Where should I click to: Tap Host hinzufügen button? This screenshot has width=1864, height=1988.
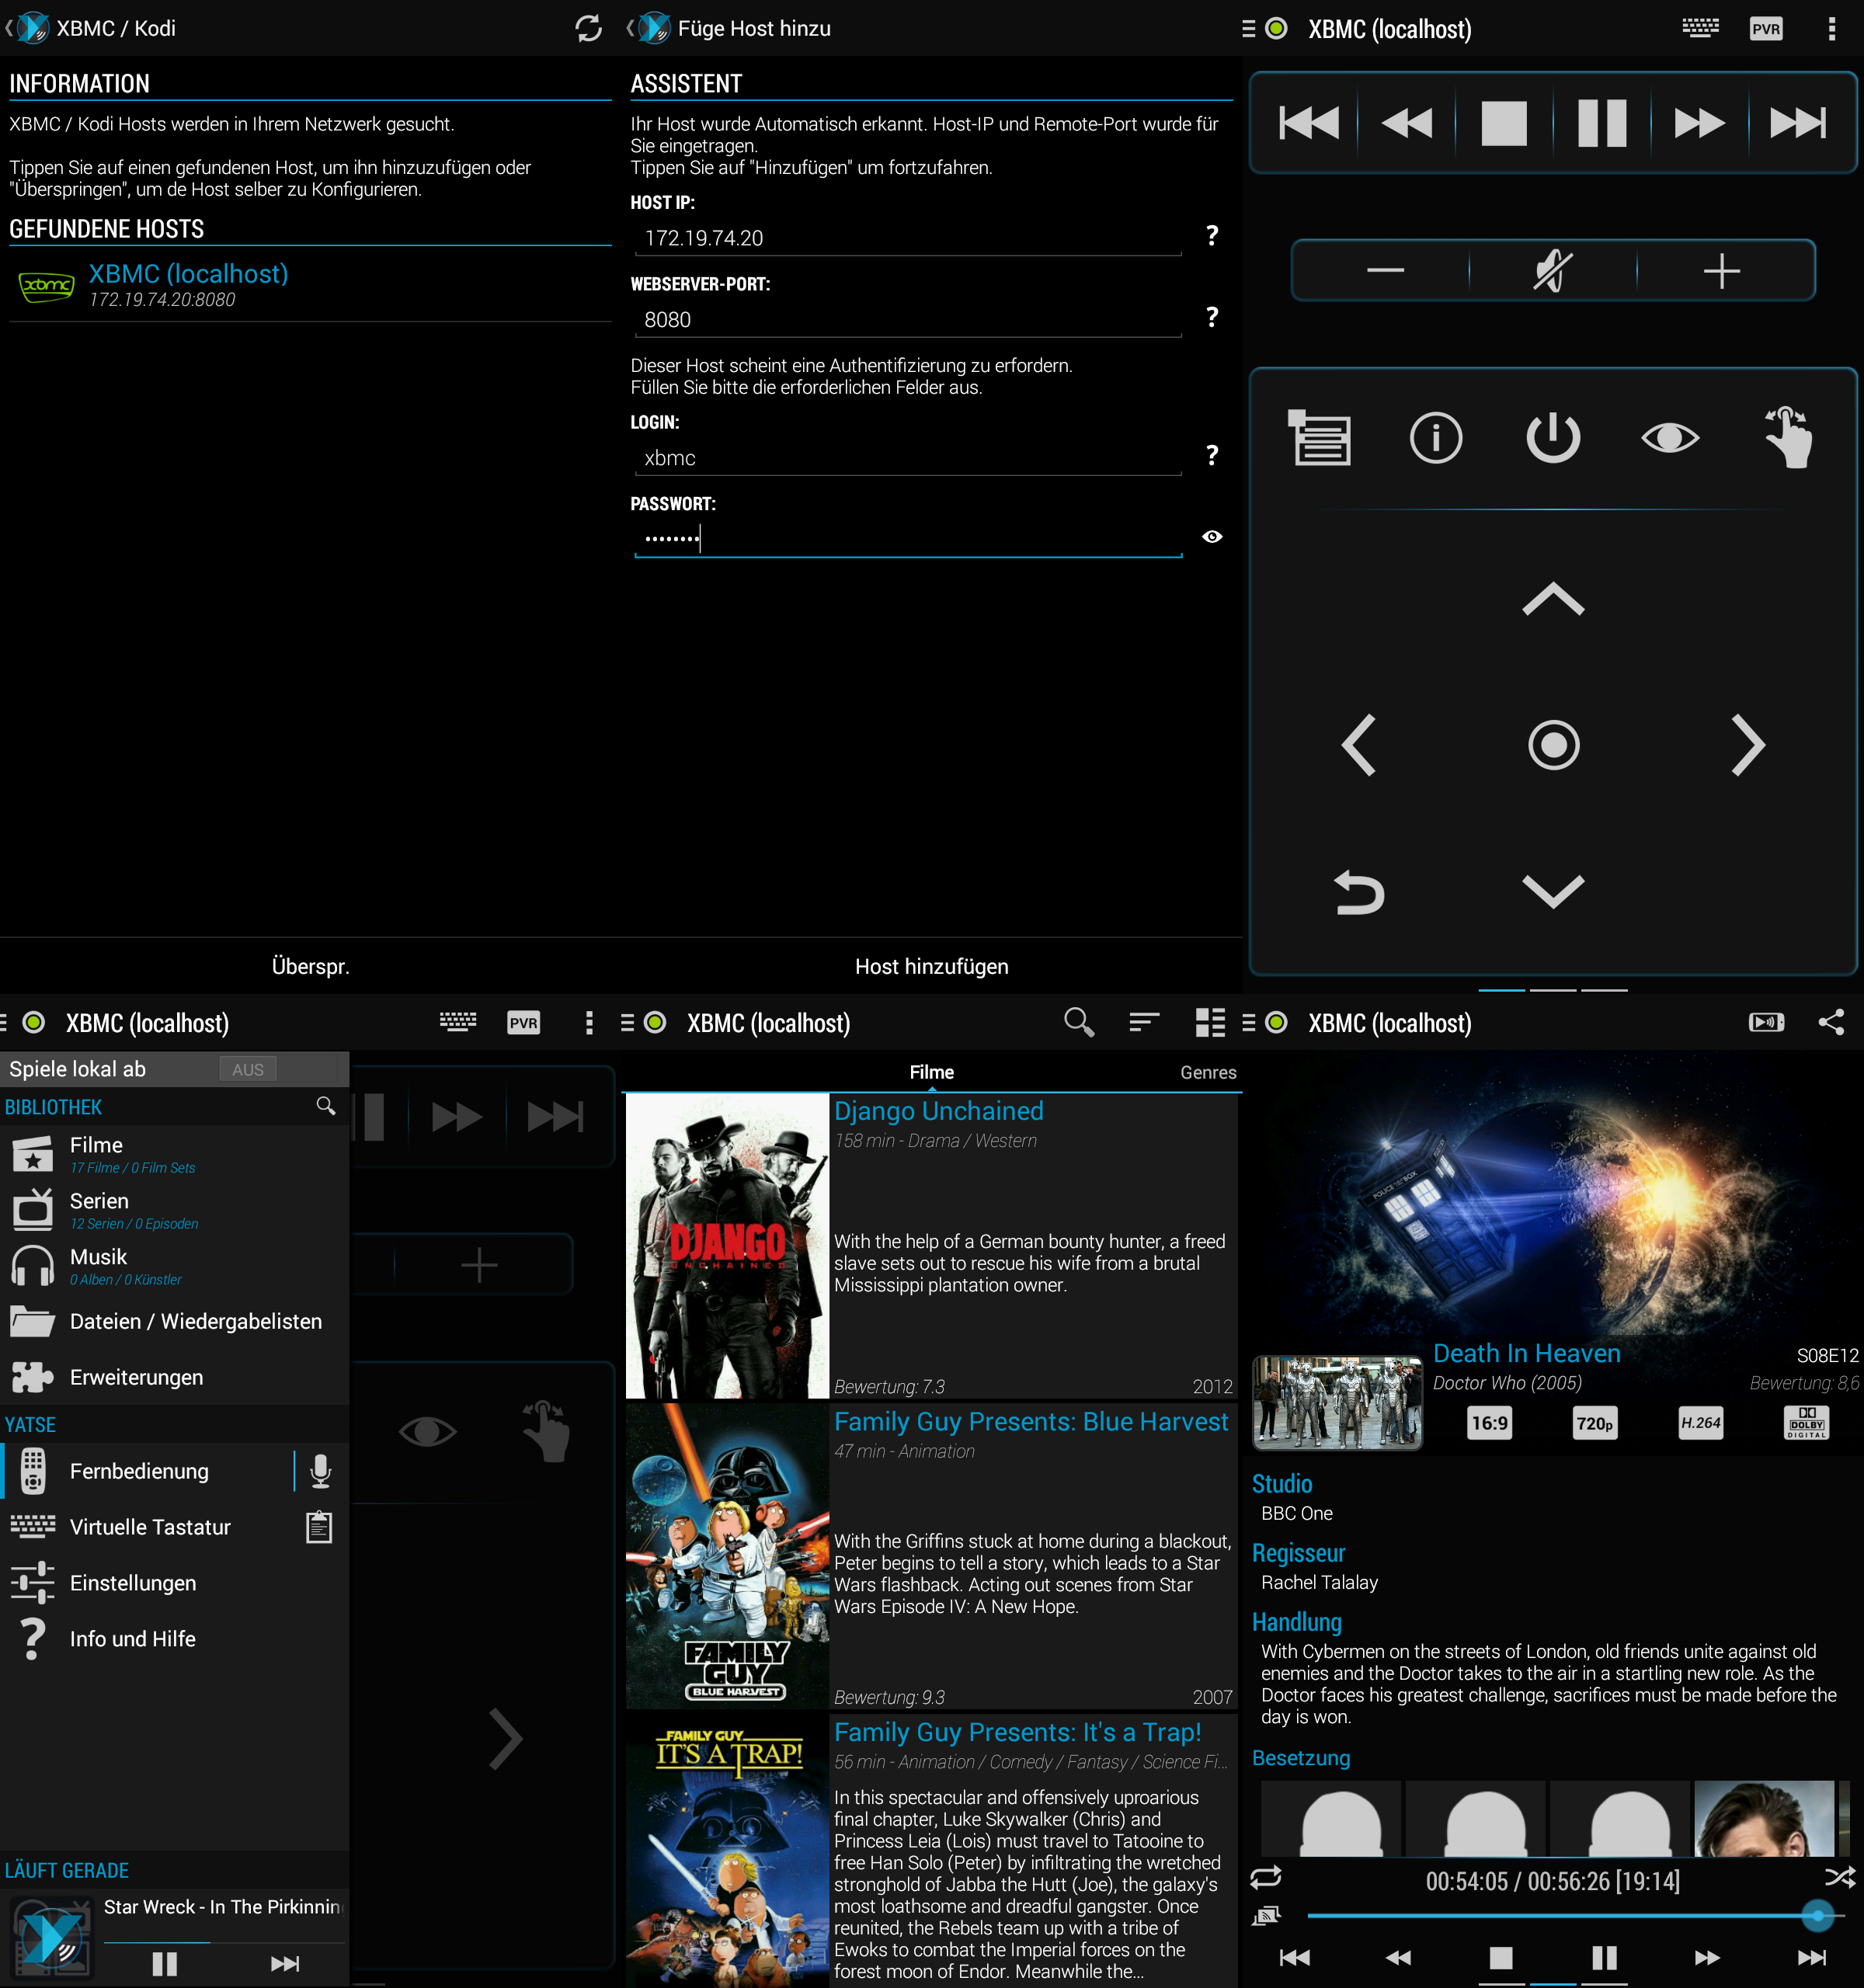(x=931, y=966)
